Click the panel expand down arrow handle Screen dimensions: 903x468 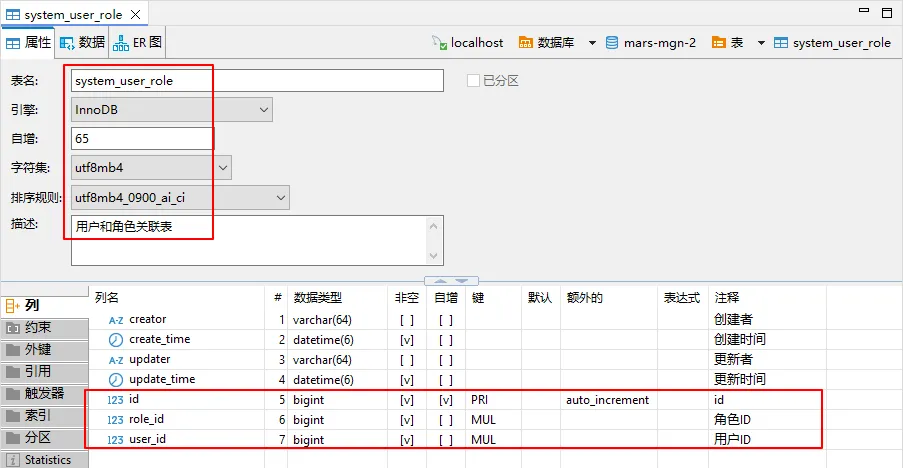pyautogui.click(x=462, y=281)
